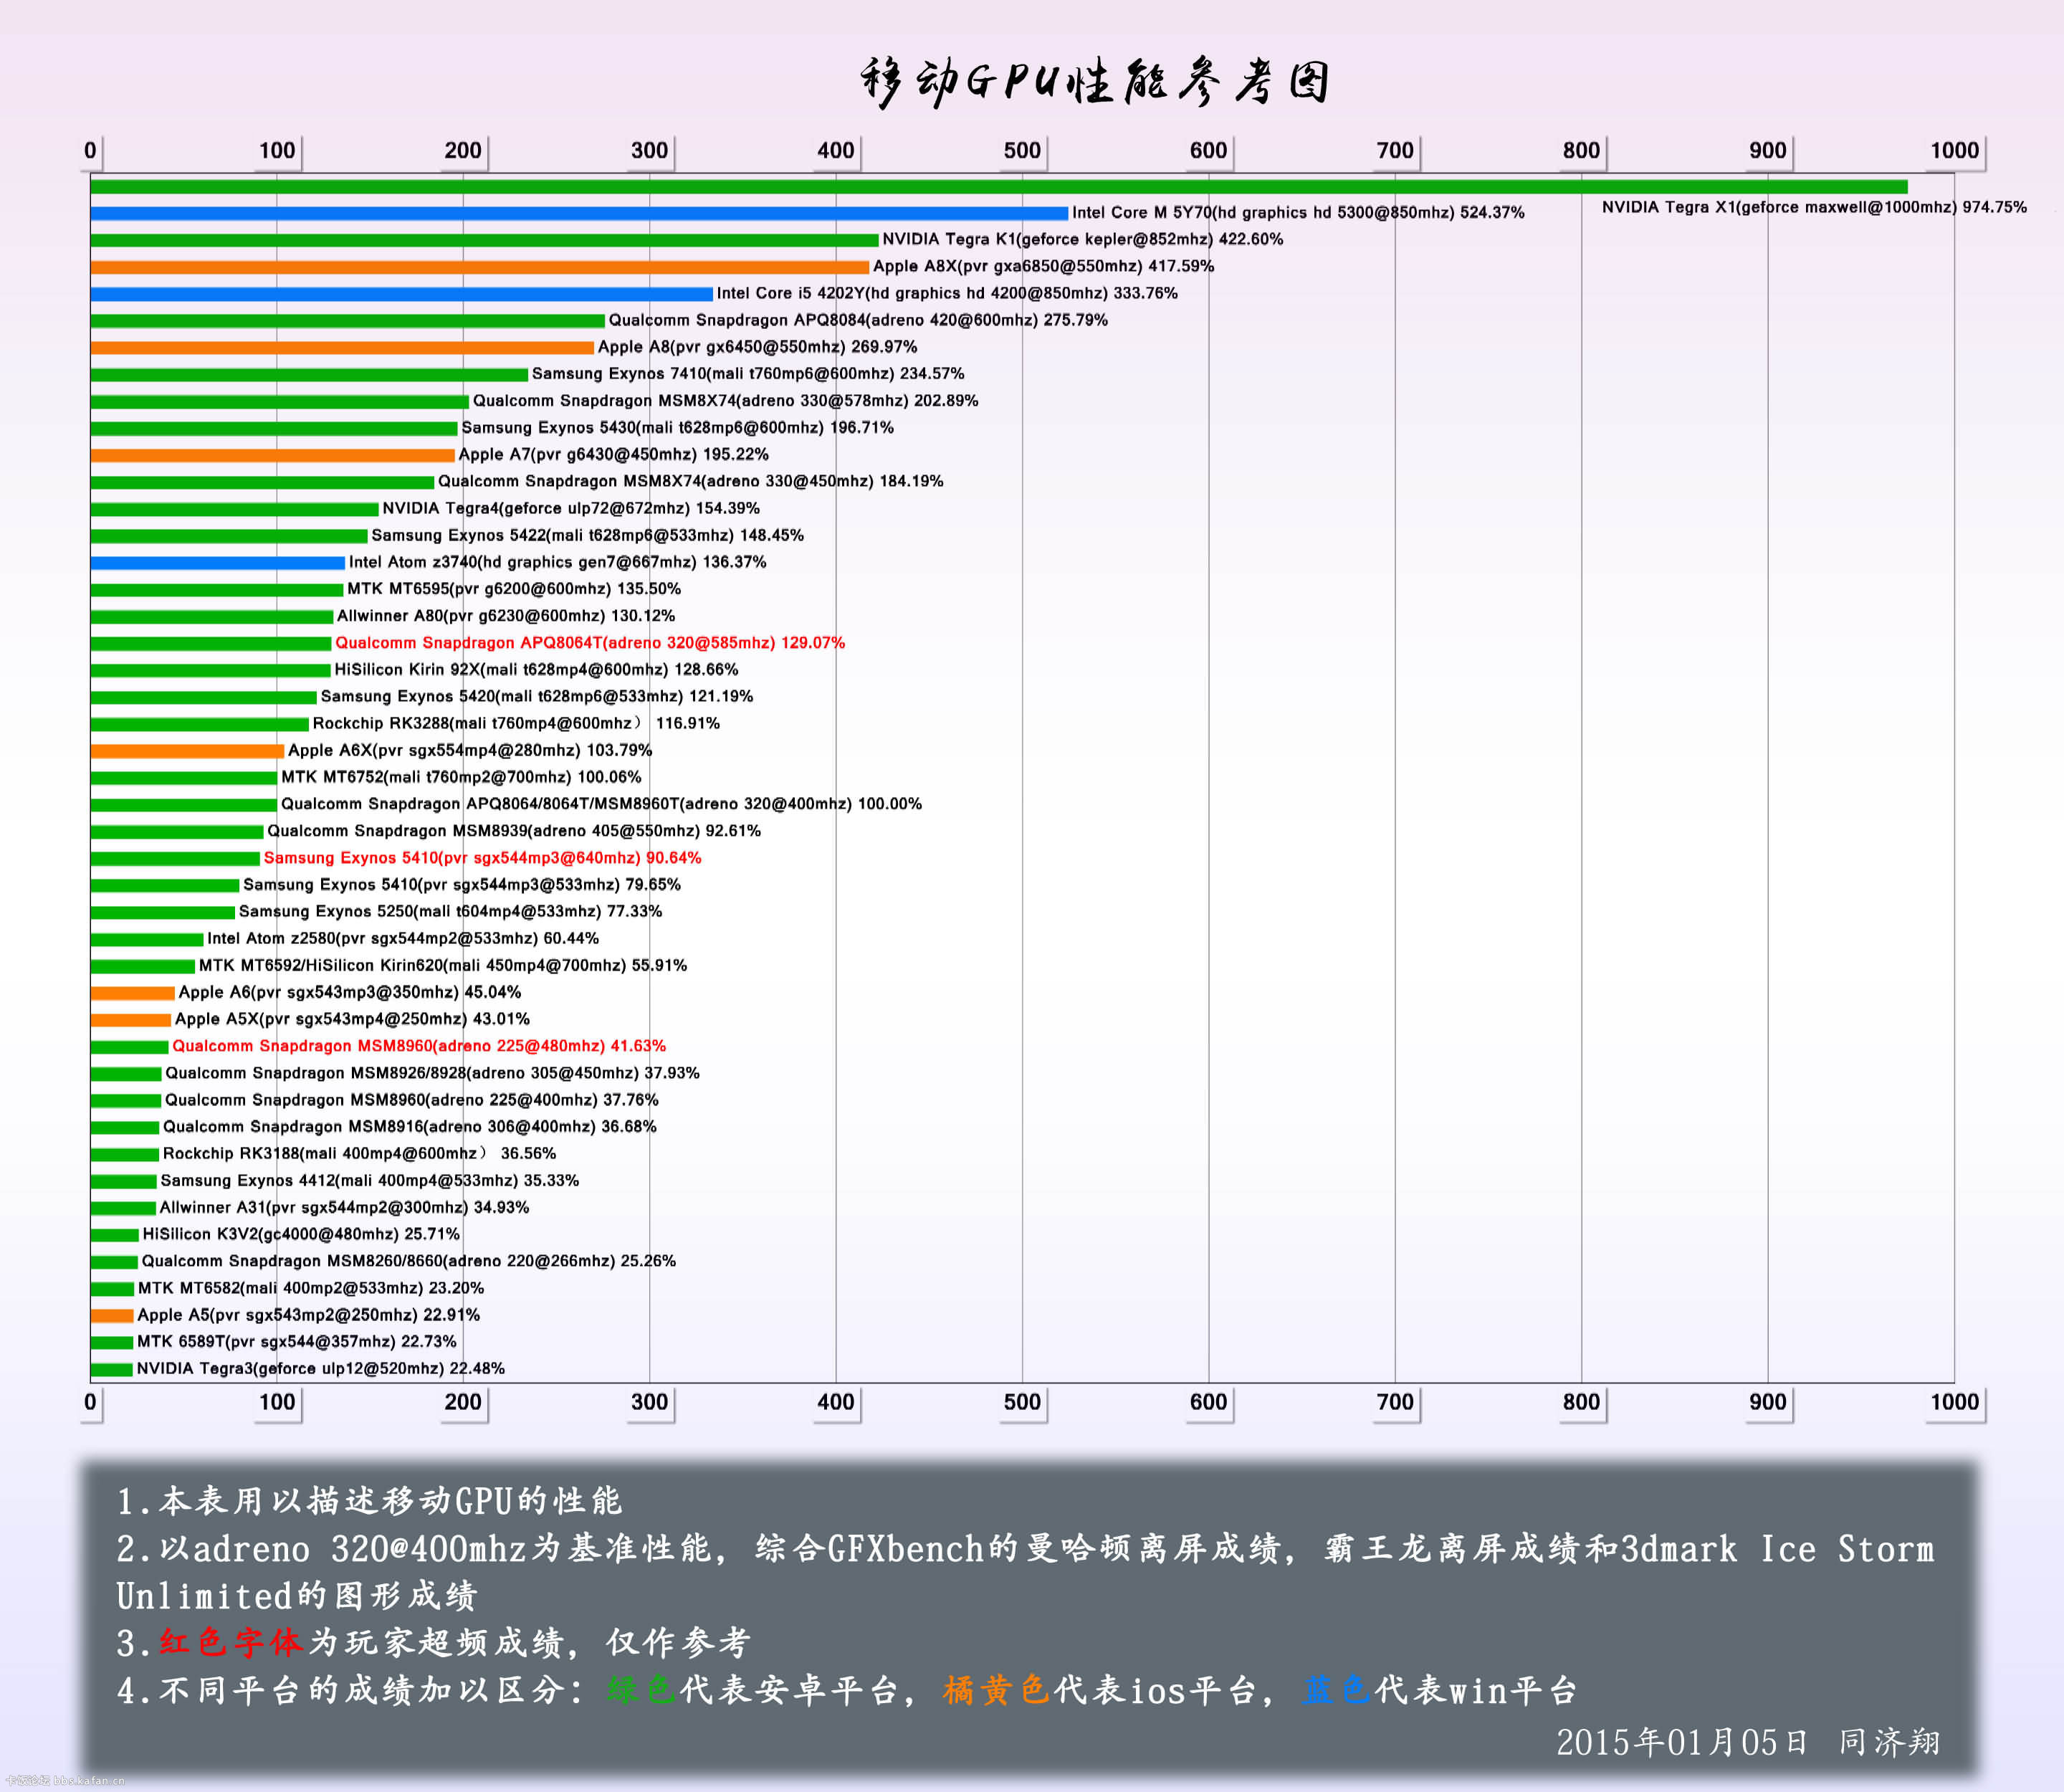The image size is (2064, 1792).
Task: Select the MTK MT6582 label
Action: (311, 1288)
